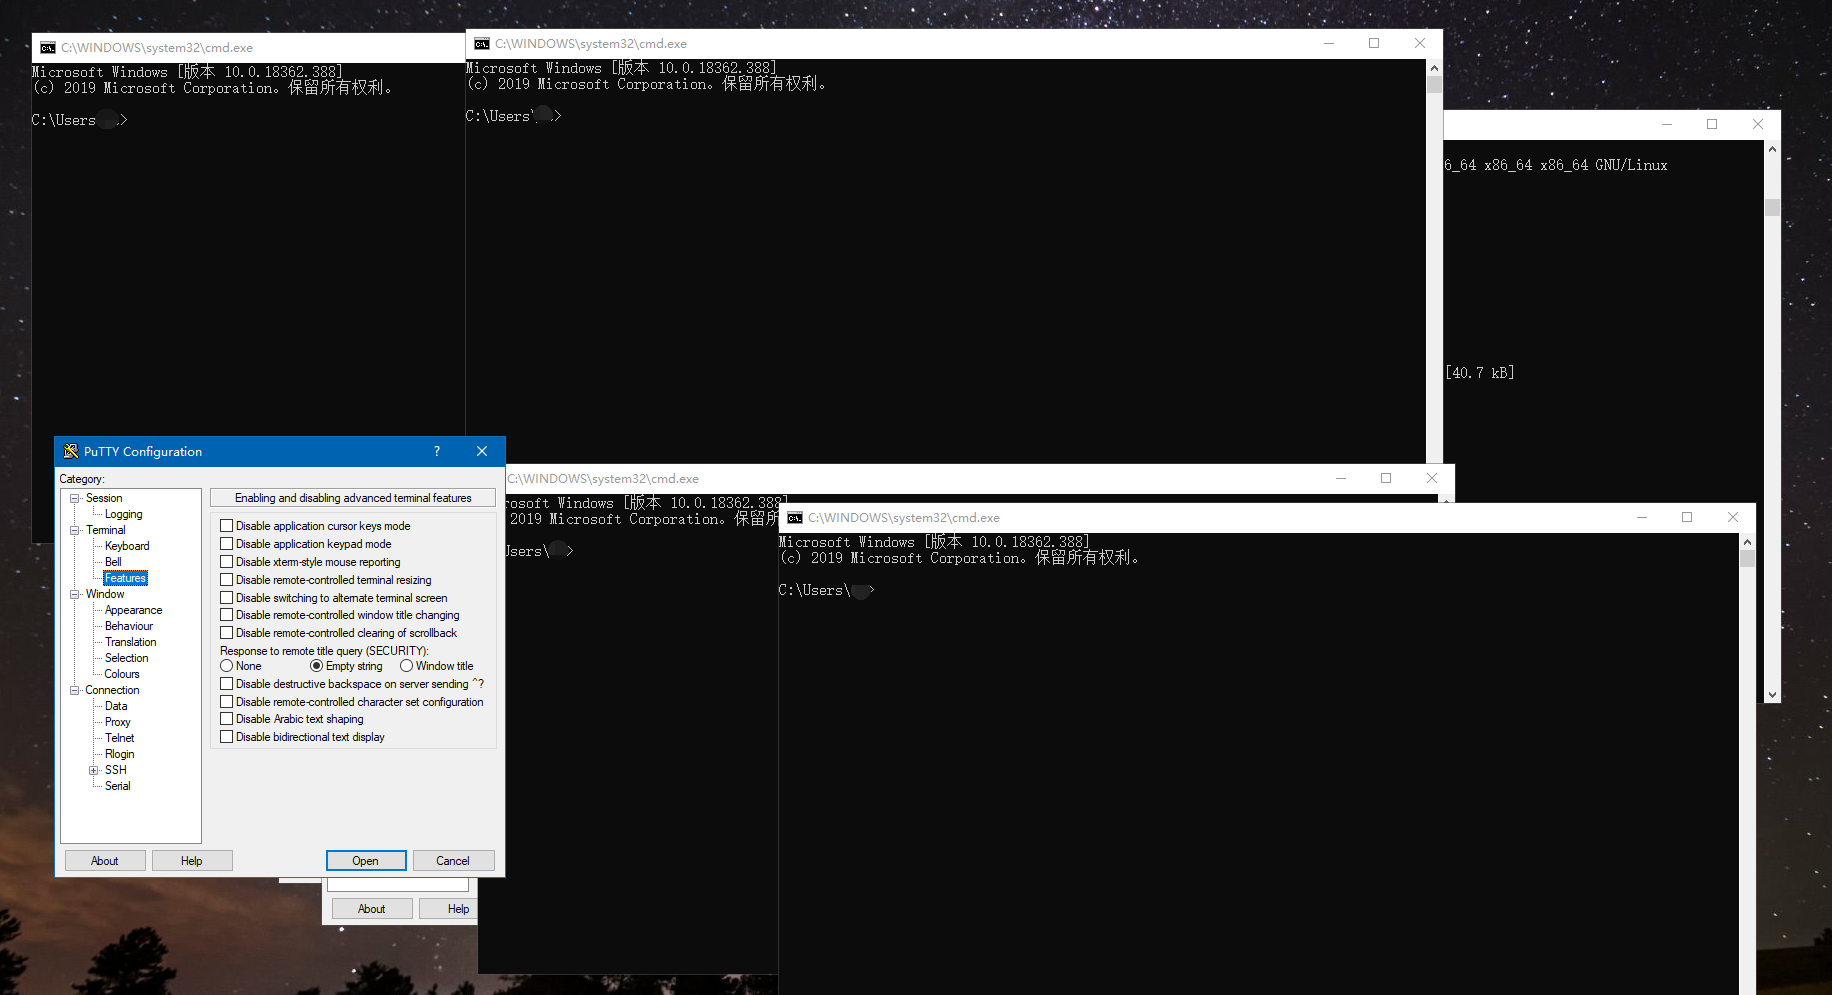Collapse the Window tree node
Image resolution: width=1832 pixels, height=995 pixels.
pos(74,594)
